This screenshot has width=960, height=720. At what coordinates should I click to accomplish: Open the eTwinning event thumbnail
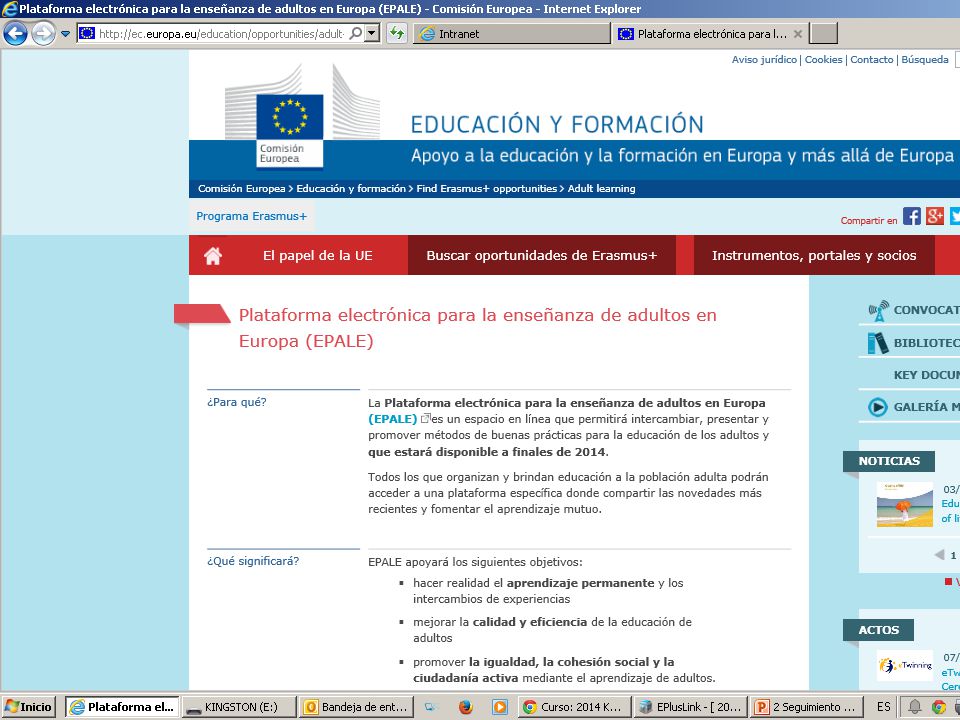905,665
